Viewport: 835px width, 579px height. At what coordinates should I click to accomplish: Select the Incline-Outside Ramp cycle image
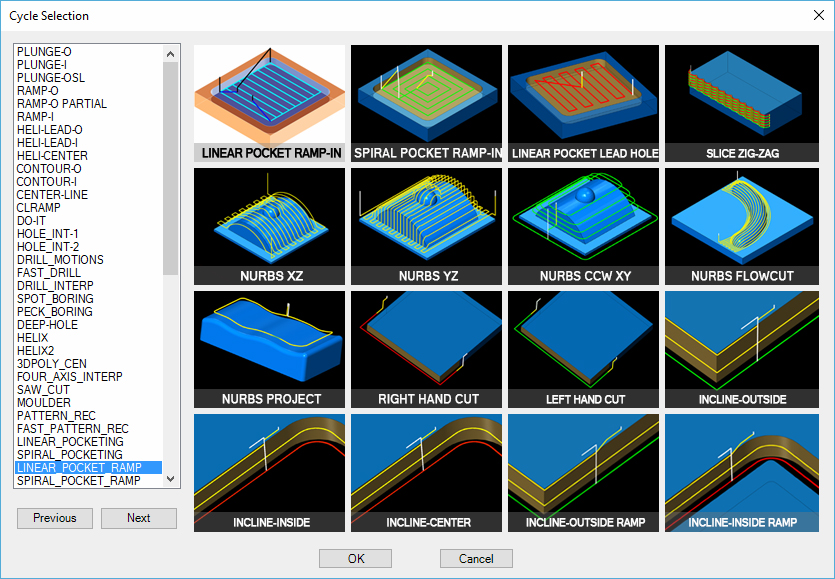coord(584,472)
